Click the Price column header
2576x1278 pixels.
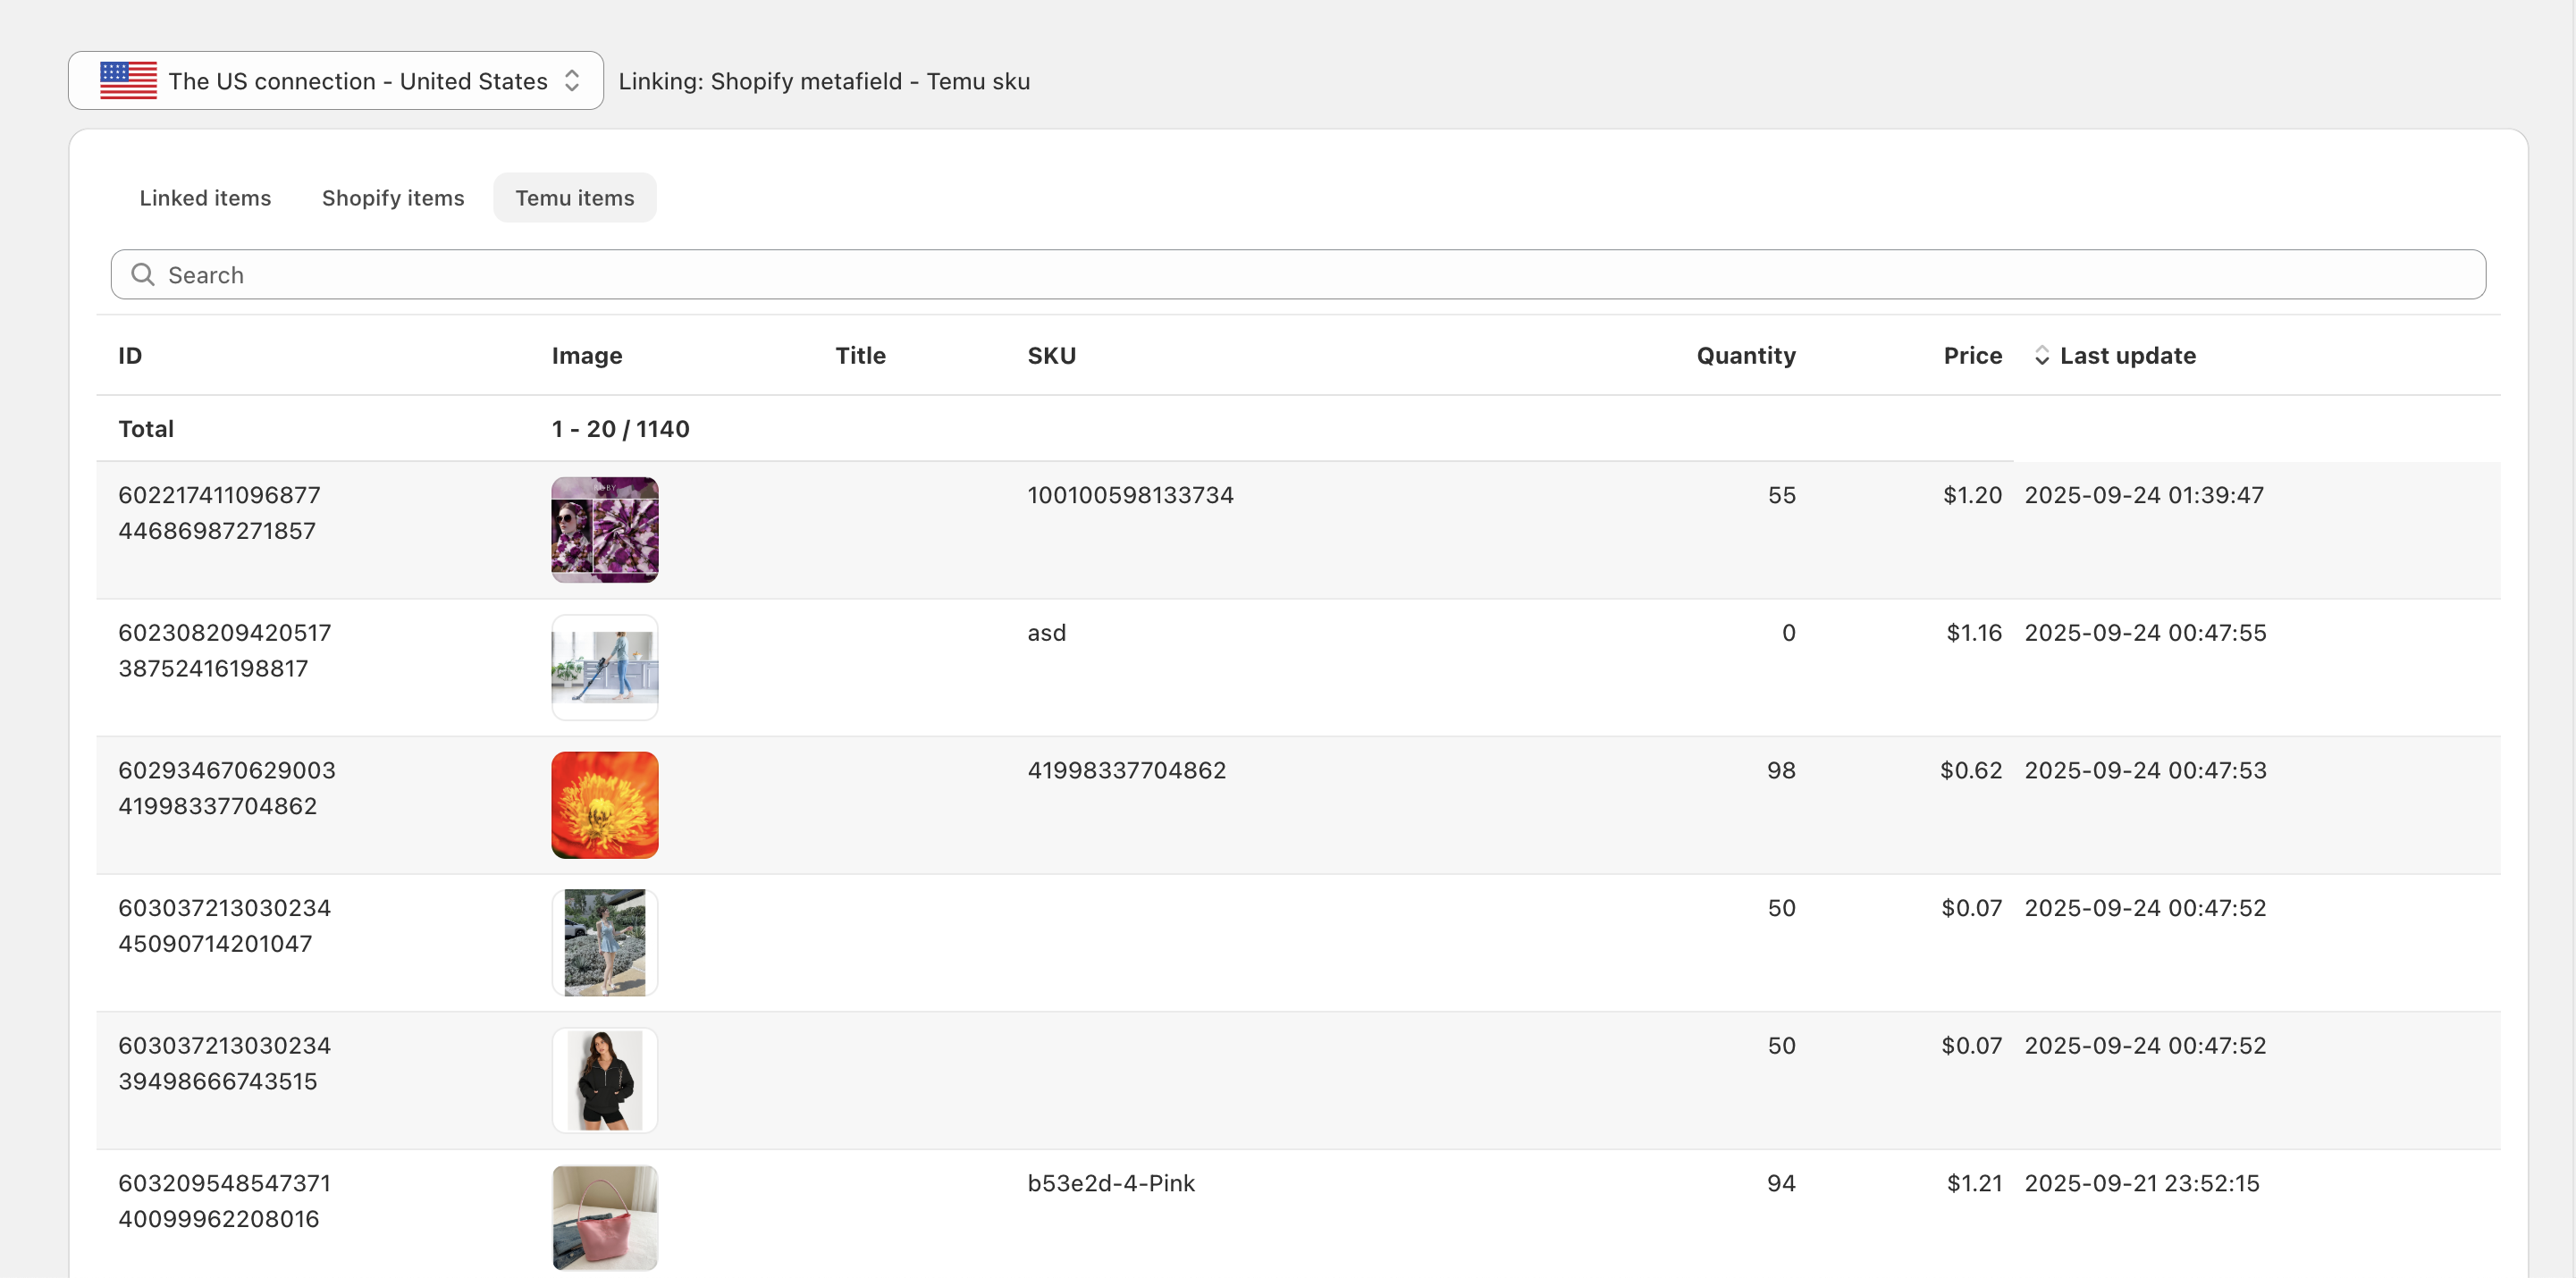point(1972,355)
